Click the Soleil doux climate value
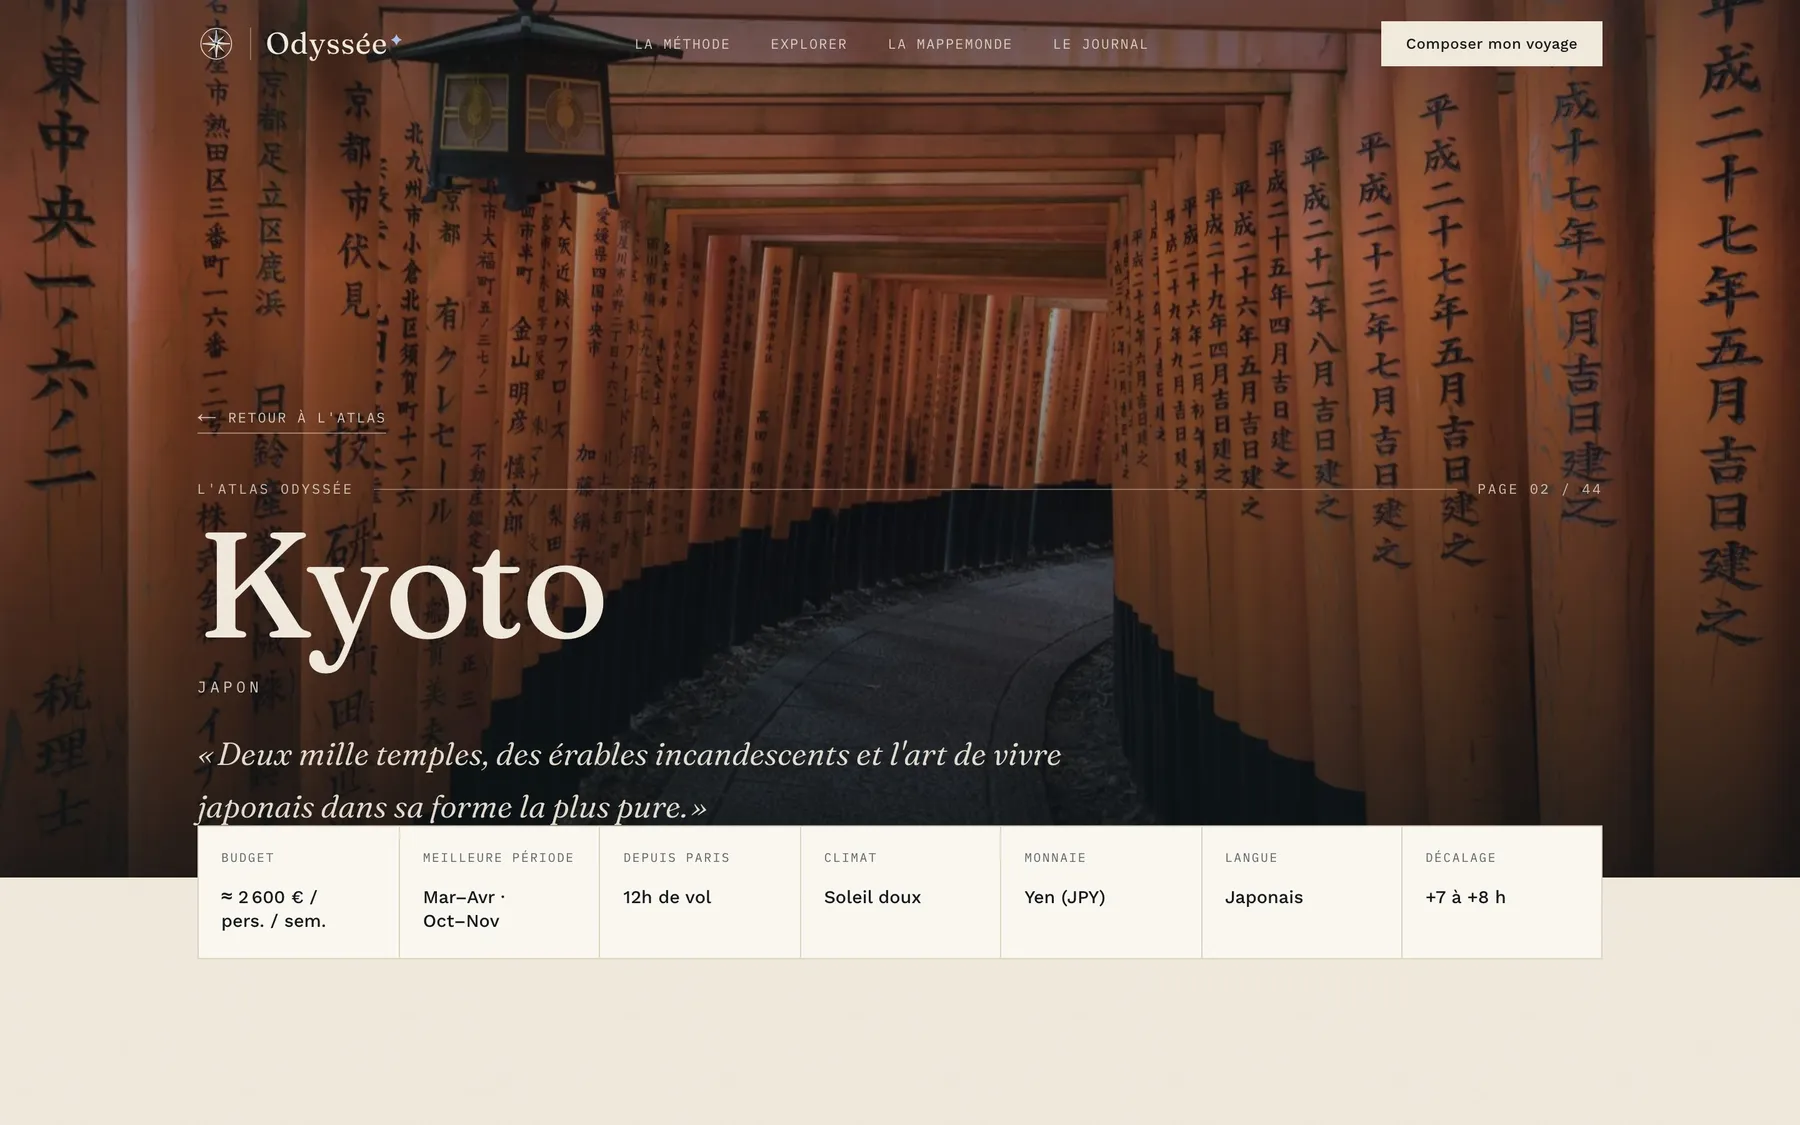The height and width of the screenshot is (1125, 1800). (x=872, y=897)
